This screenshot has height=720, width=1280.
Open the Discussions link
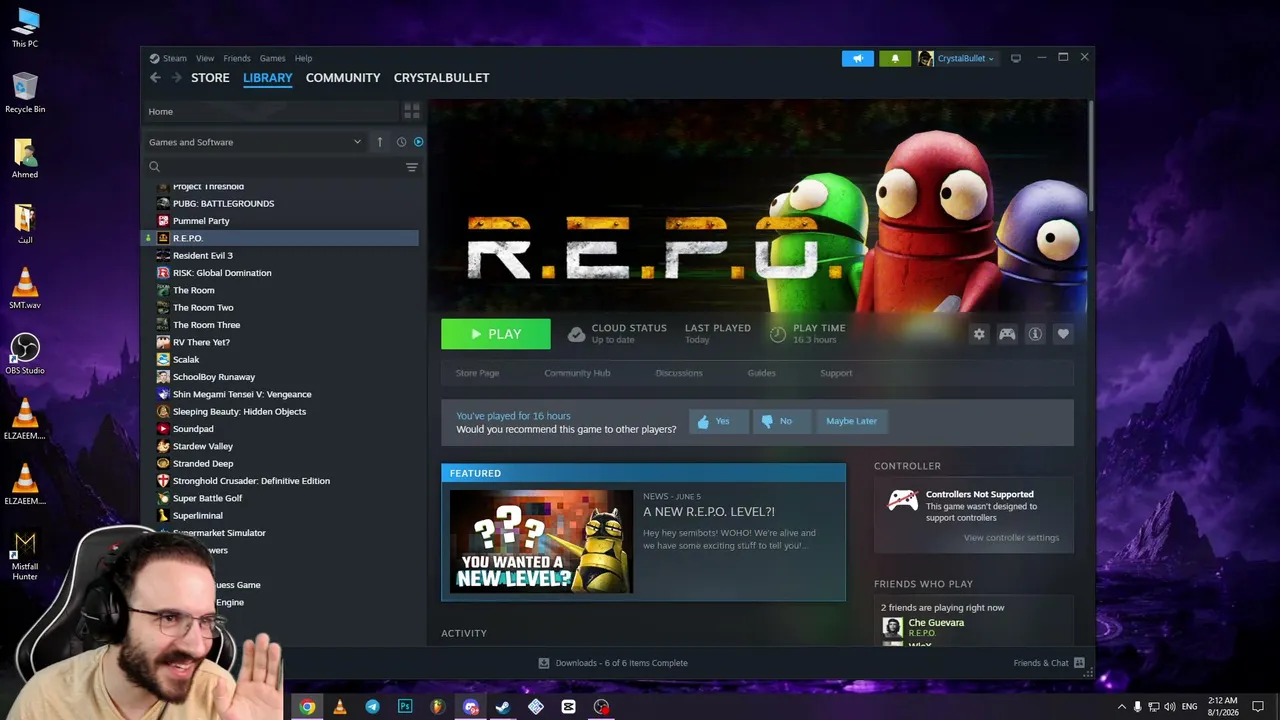[x=679, y=373]
